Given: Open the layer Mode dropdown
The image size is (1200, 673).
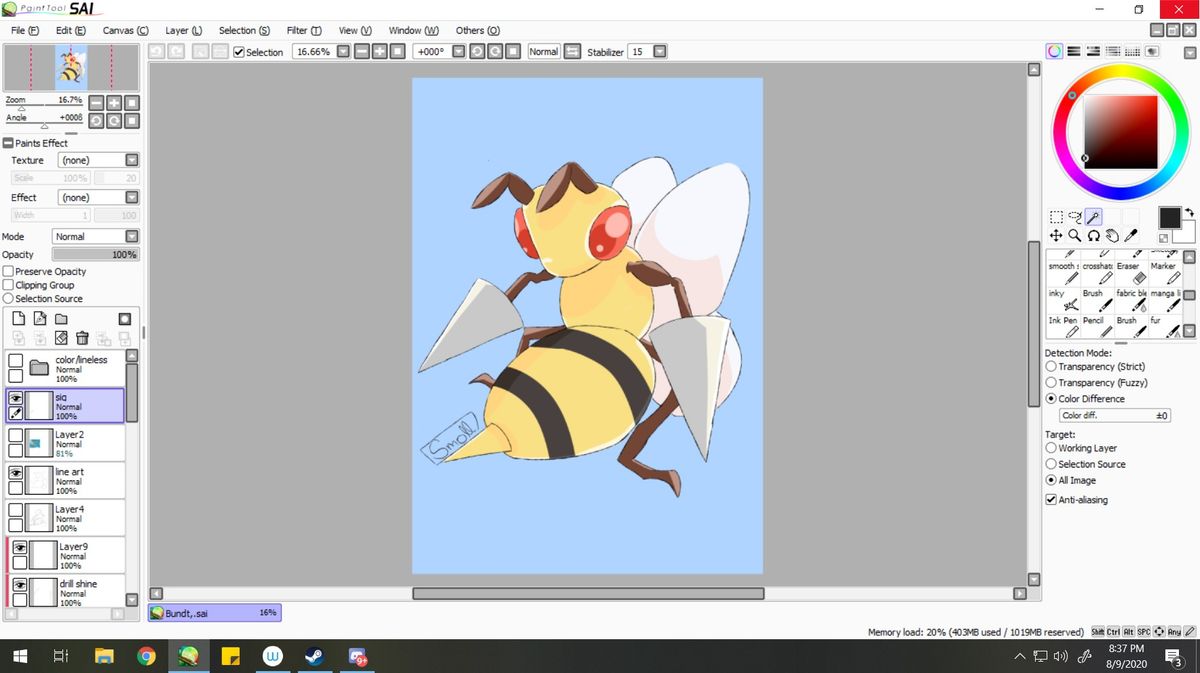Looking at the screenshot, I should pos(132,237).
